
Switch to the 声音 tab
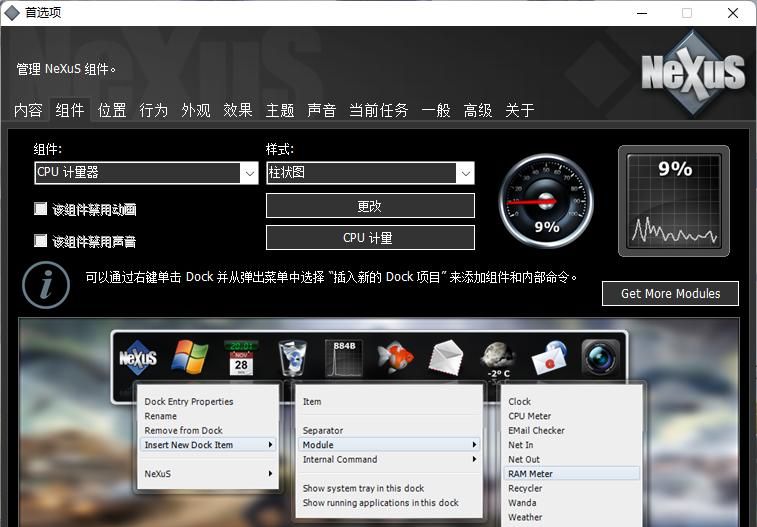click(322, 110)
